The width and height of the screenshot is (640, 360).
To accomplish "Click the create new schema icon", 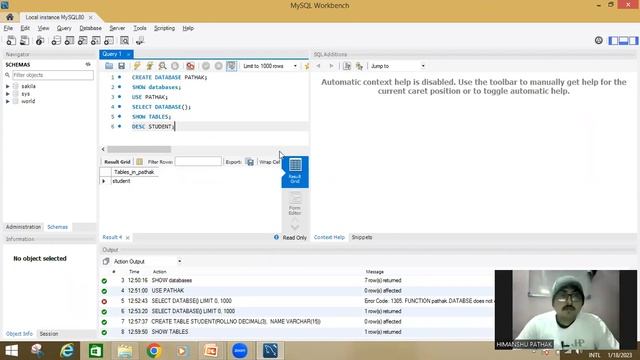I will (x=56, y=40).
